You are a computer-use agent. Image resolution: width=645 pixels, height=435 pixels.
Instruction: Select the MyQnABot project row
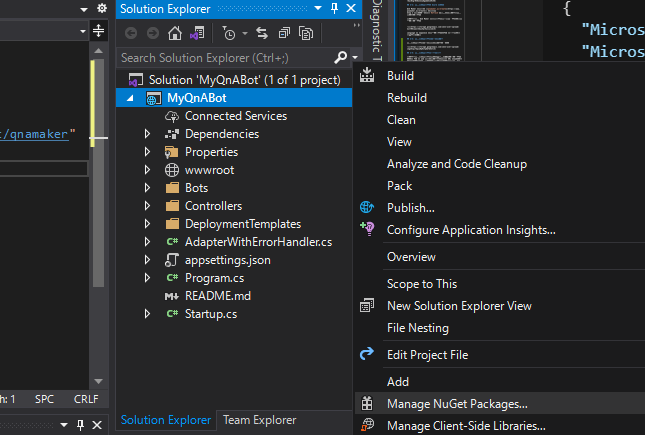(x=234, y=98)
